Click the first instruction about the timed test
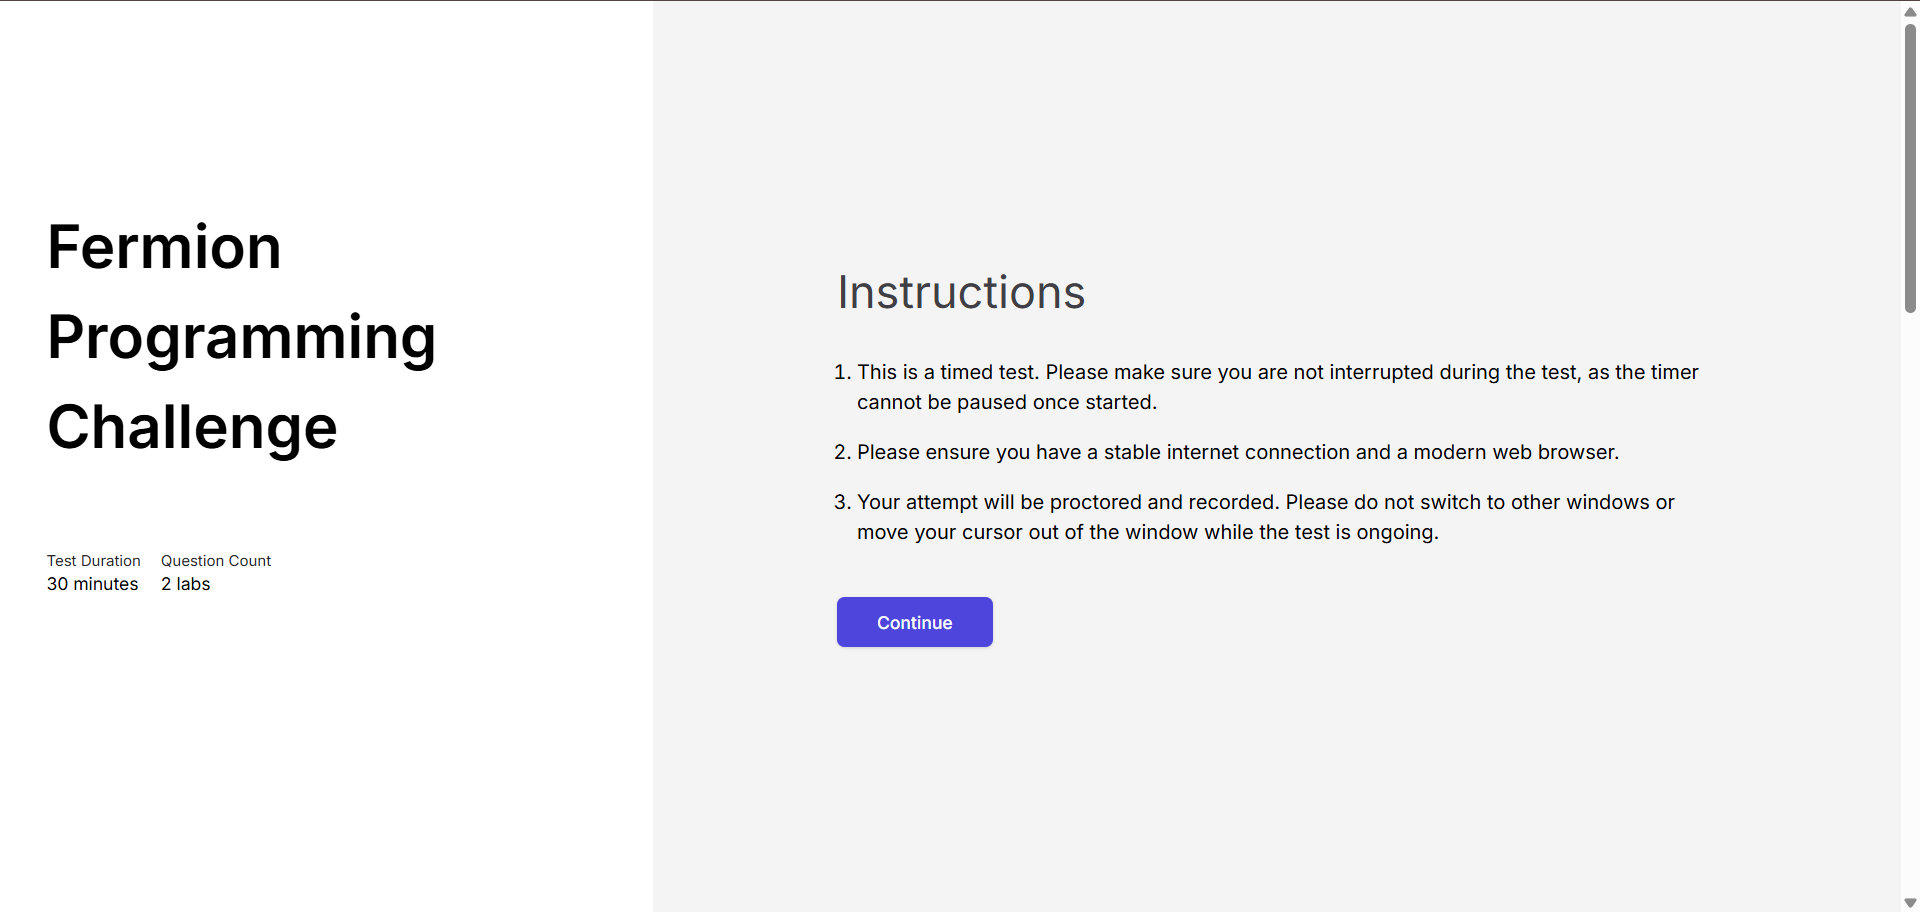This screenshot has height=912, width=1920. coord(1277,372)
